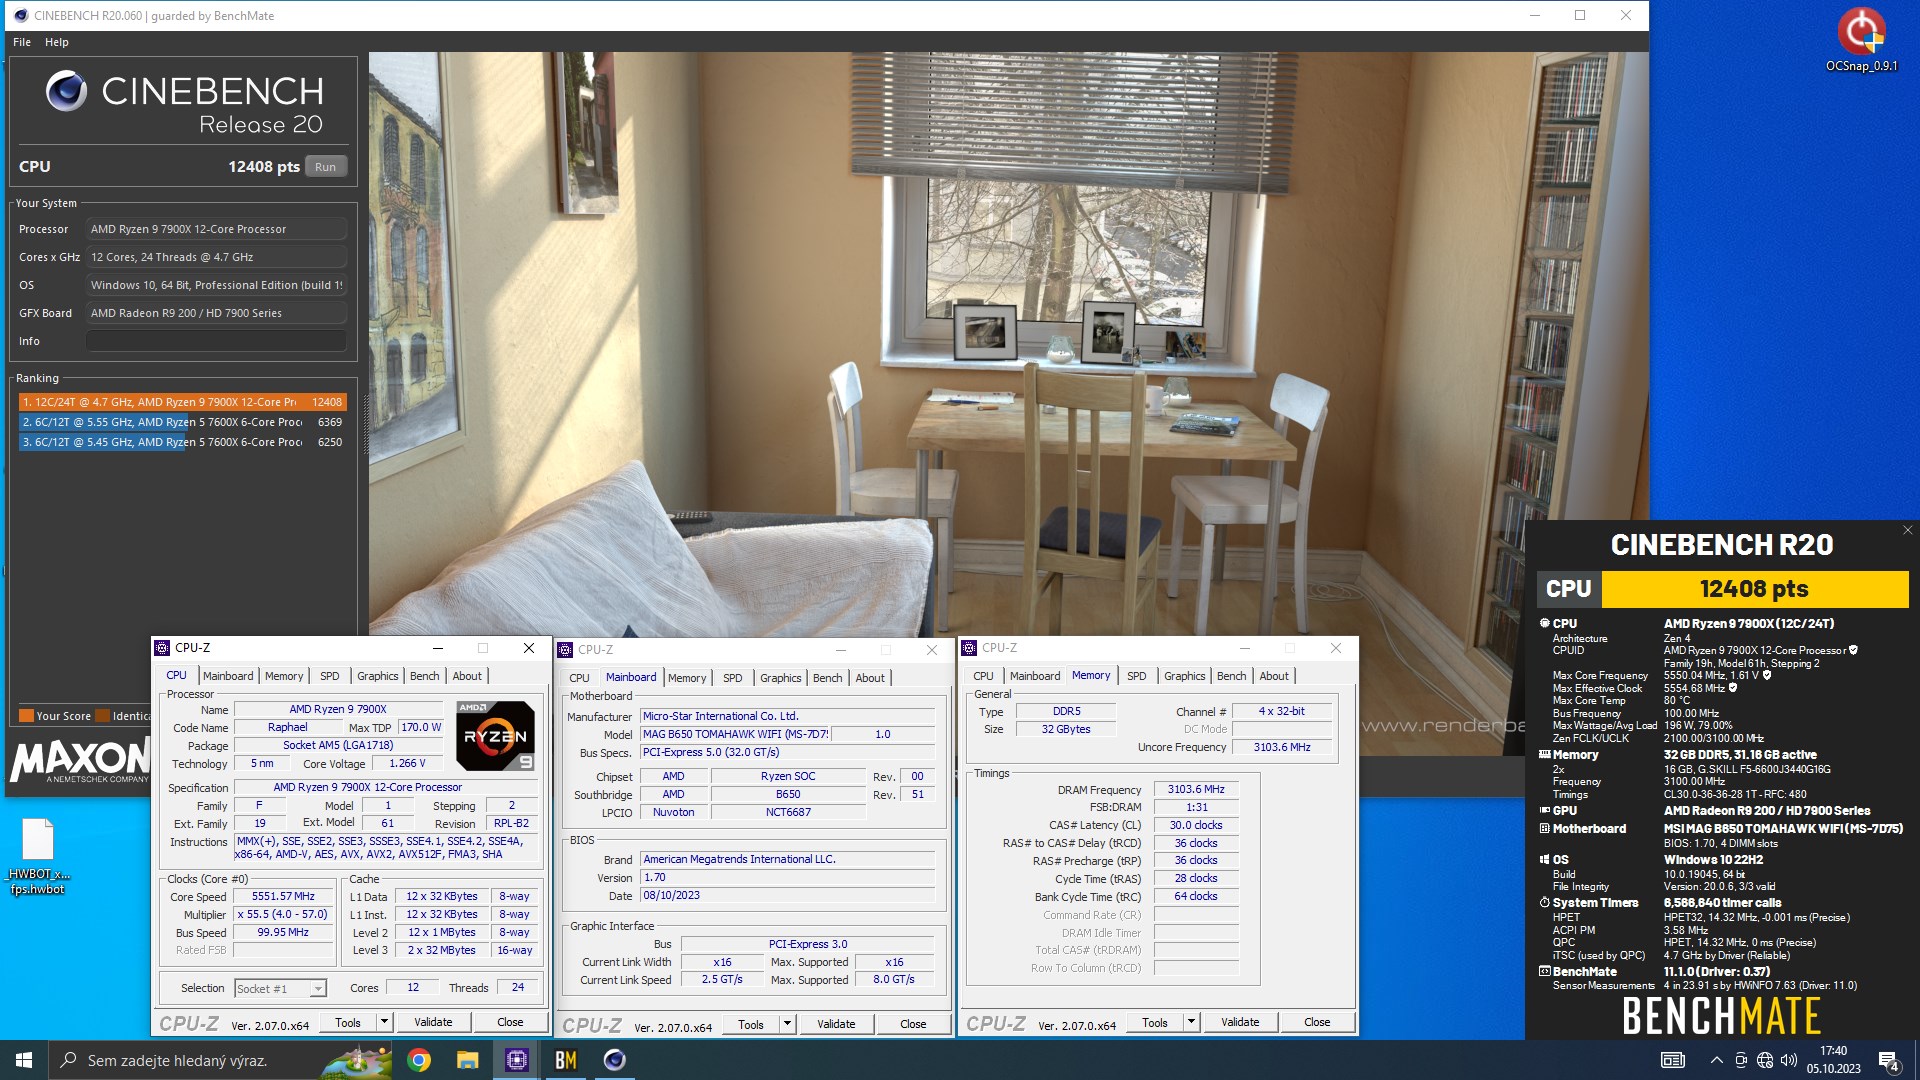The image size is (1920, 1080).
Task: Open the notification center icon
Action: (1888, 1060)
